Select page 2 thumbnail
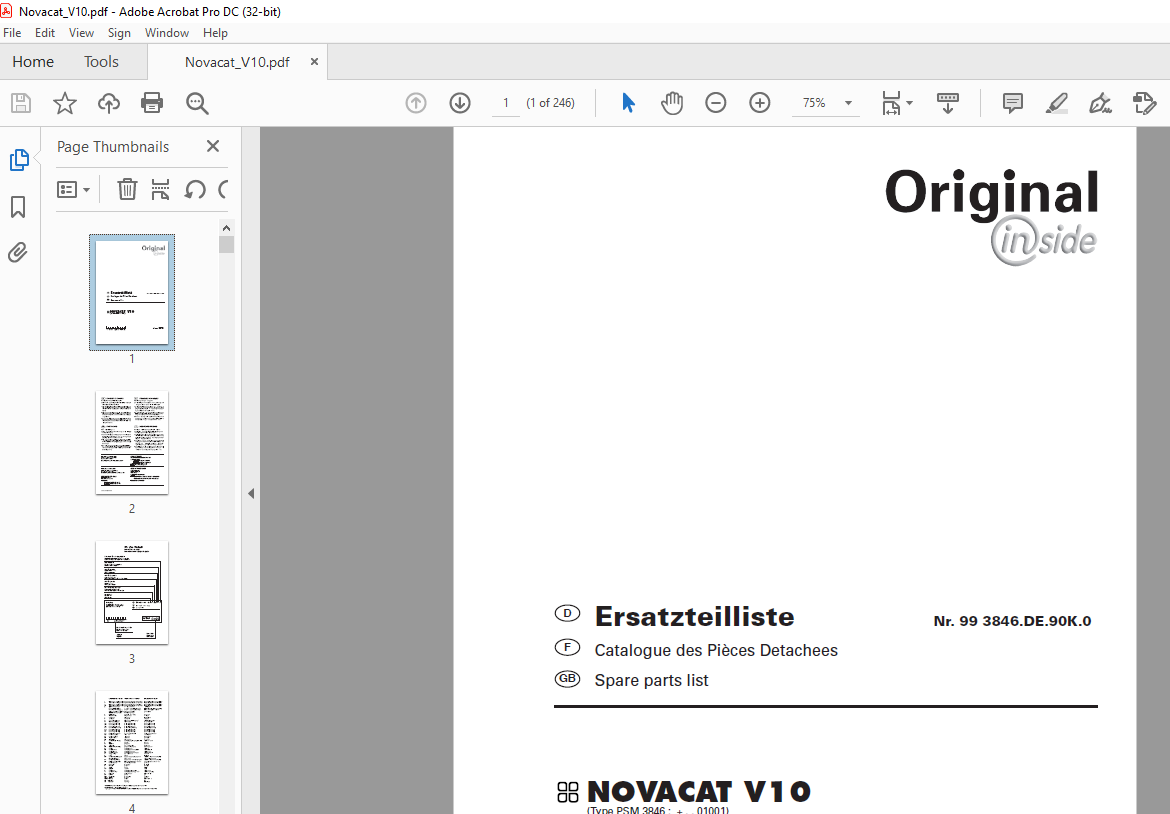1170x814 pixels. click(132, 442)
